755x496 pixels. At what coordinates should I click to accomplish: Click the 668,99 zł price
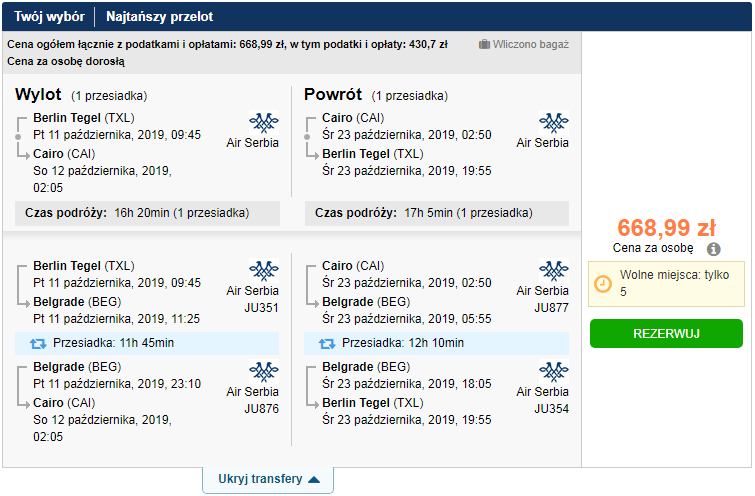point(666,228)
